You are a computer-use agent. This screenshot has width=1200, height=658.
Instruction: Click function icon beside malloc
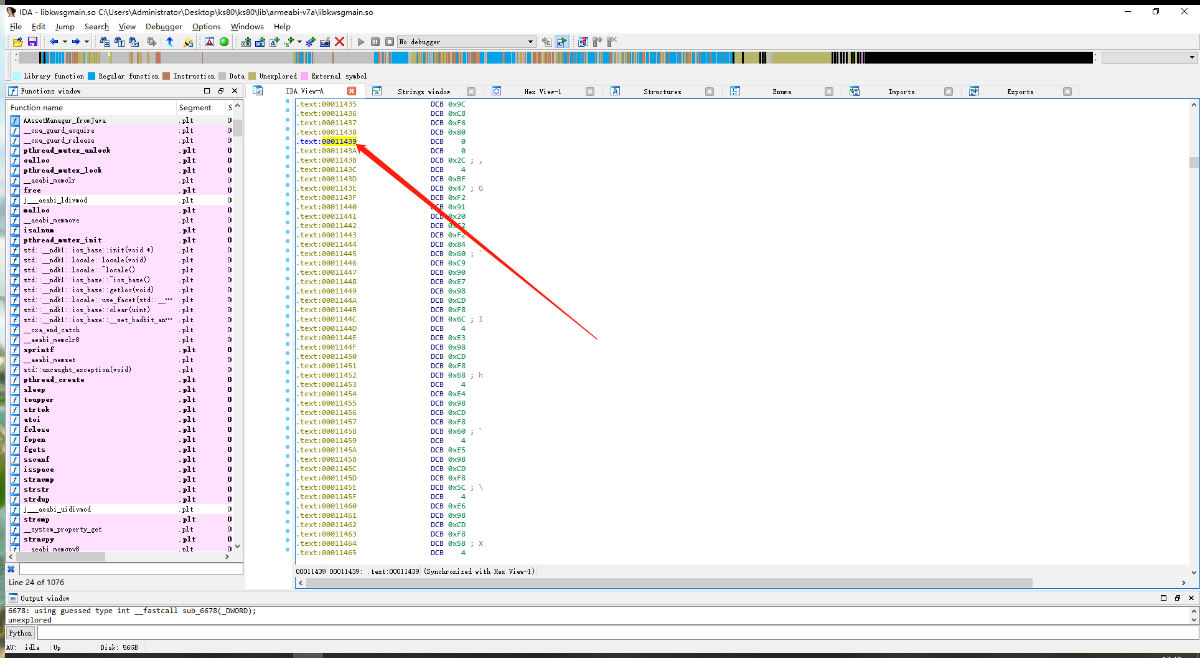[15, 210]
